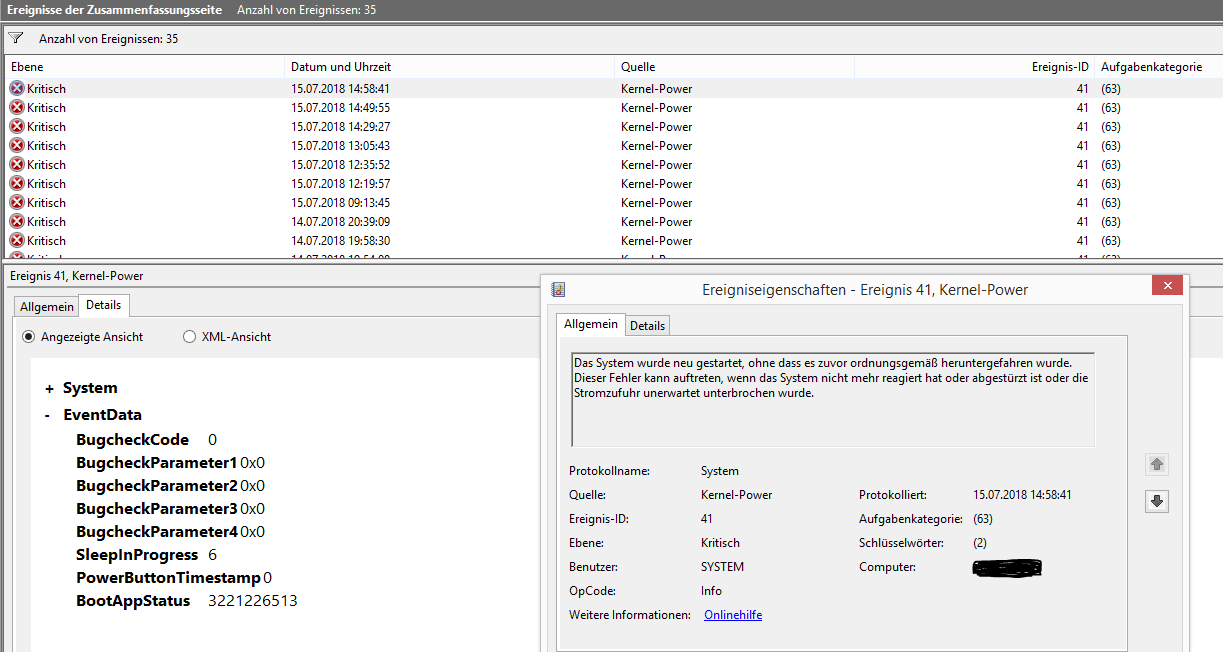1223x652 pixels.
Task: Select event dated 15.07.2018 13:05:43
Action: pos(612,145)
